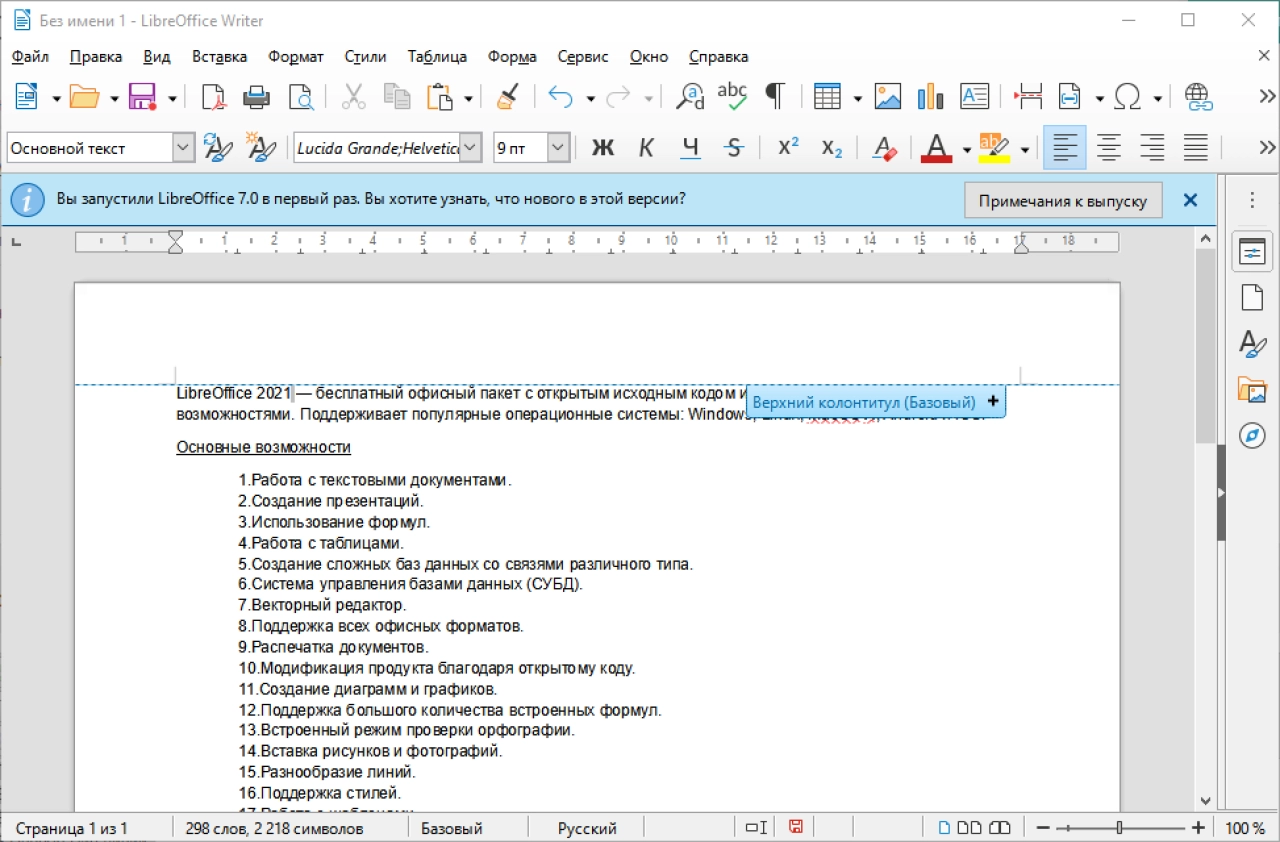1280x842 pixels.
Task: Expand Undo history dropdown arrow
Action: (590, 98)
